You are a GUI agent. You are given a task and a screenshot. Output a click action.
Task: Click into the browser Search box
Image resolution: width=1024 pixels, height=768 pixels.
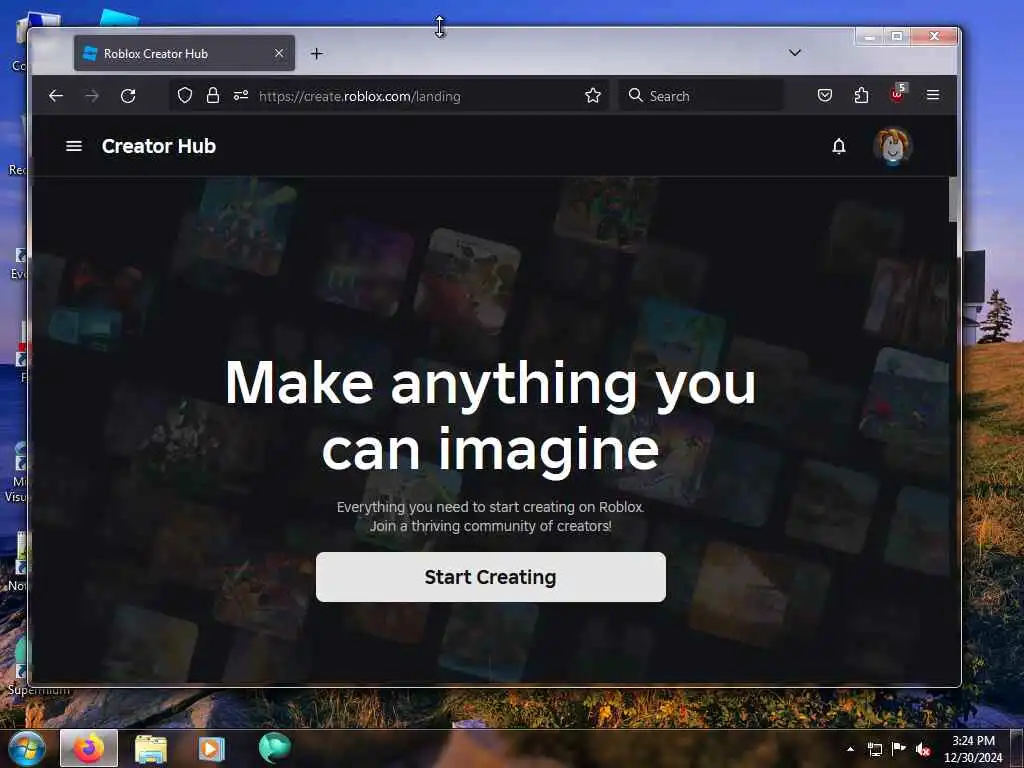tap(701, 95)
